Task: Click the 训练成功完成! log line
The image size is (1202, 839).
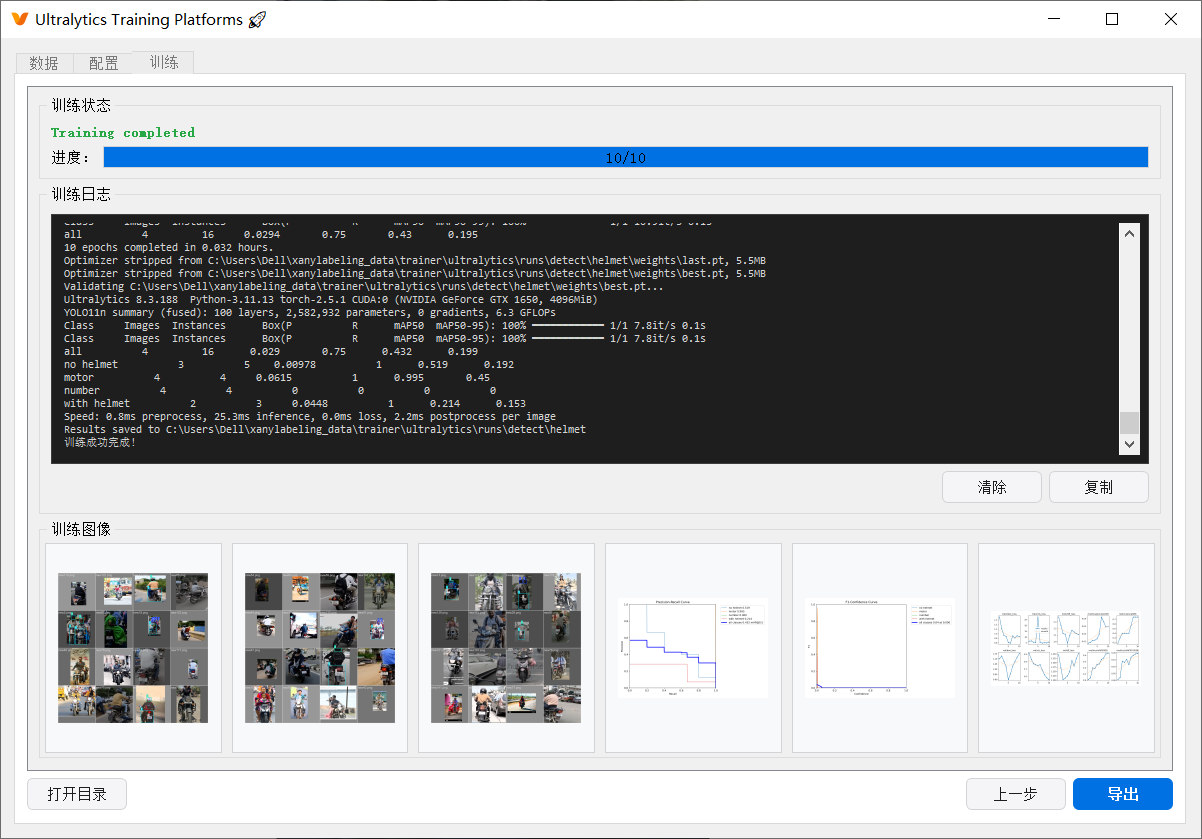Action: tap(99, 442)
